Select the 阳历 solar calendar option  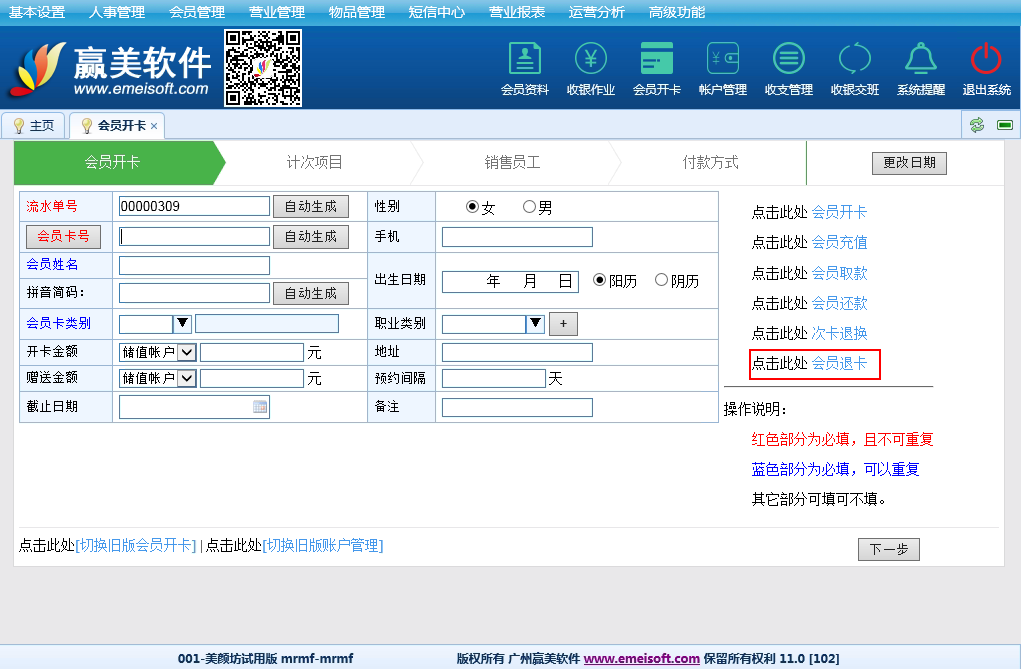[600, 281]
